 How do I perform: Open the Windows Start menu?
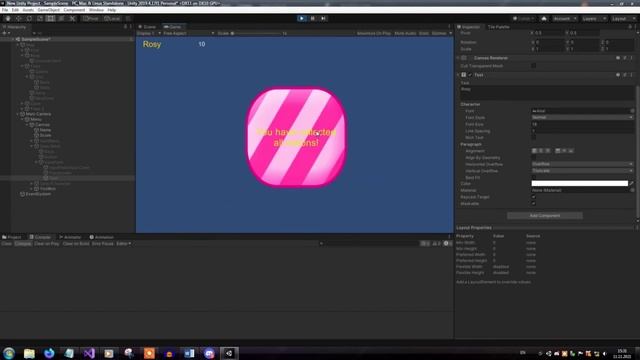(9, 353)
